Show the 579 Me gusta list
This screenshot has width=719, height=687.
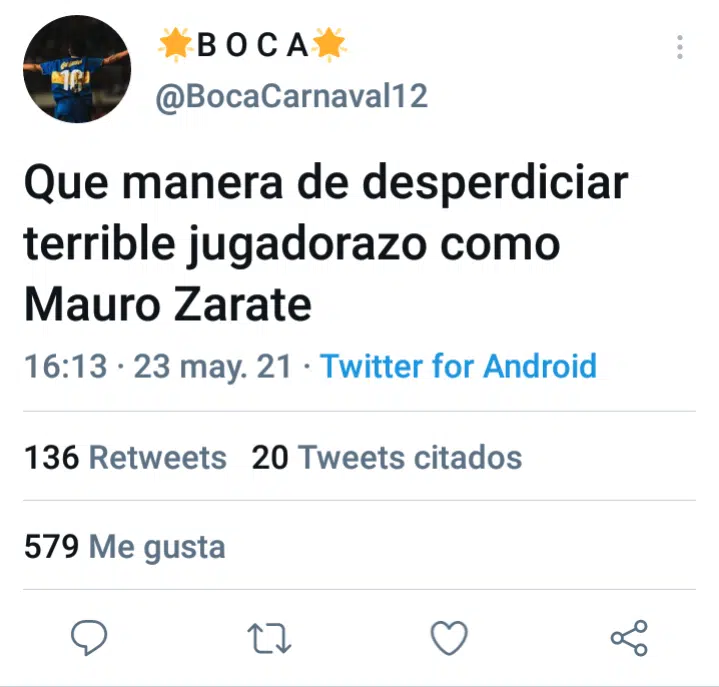click(124, 546)
